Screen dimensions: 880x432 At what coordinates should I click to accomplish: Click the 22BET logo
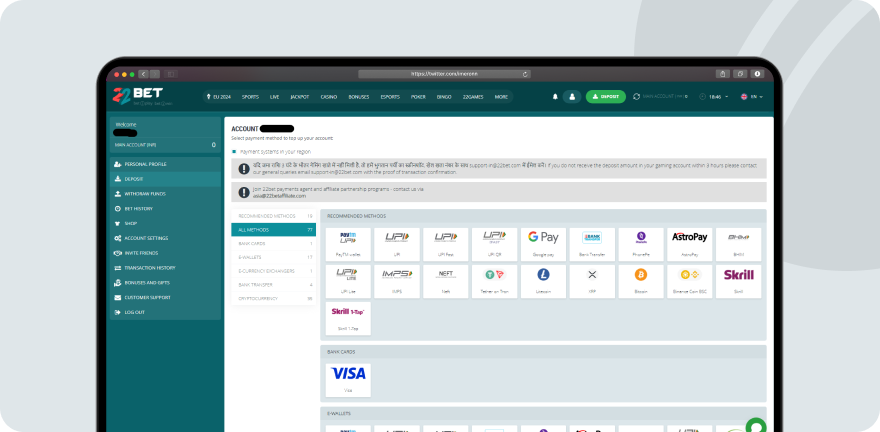coord(138,95)
